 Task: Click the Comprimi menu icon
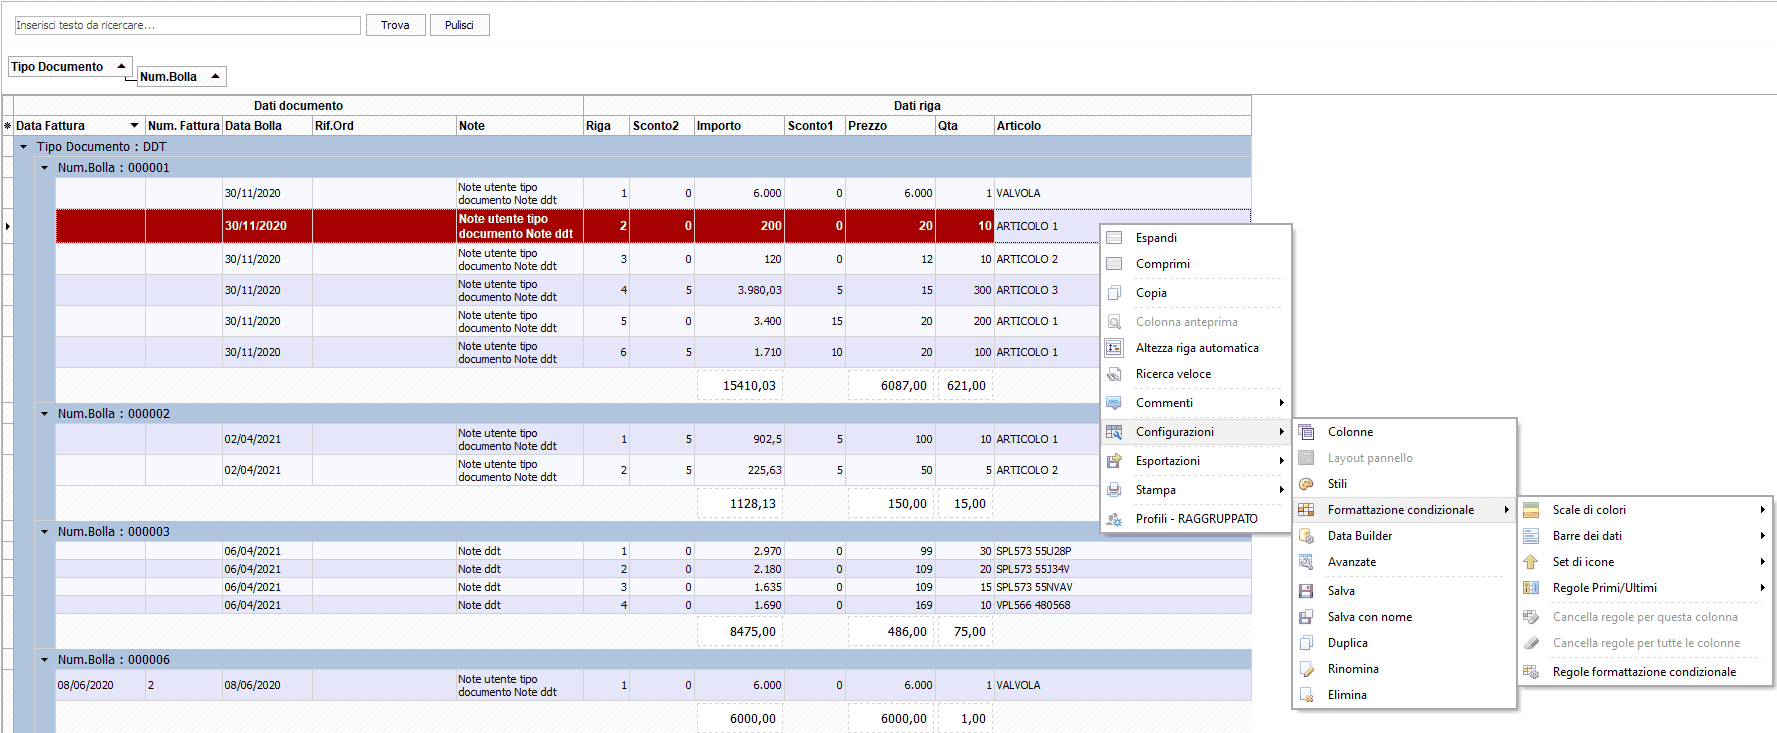[x=1114, y=264]
